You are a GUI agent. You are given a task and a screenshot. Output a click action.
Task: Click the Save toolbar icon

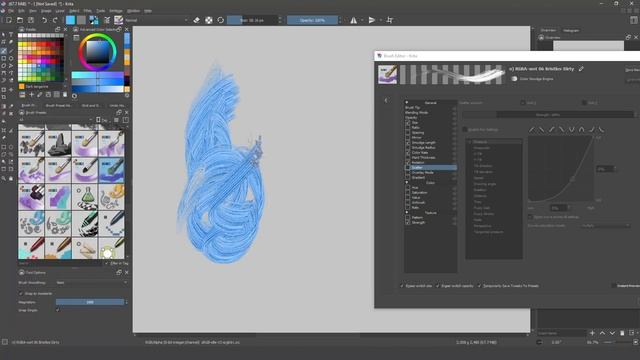click(31, 20)
